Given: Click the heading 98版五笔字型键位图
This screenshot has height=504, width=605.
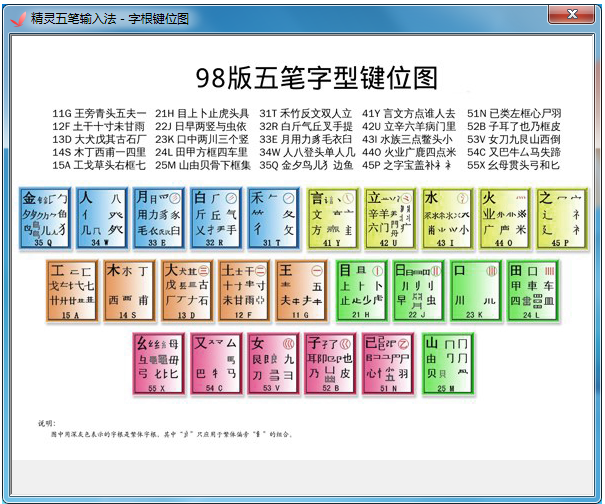Looking at the screenshot, I should click(x=316, y=77).
